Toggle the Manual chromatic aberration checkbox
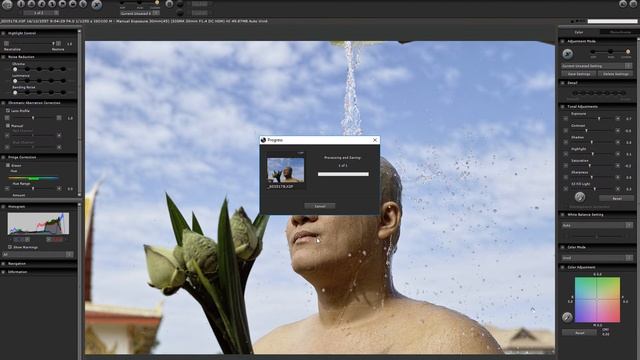Screen dimensions: 640x360 click(8, 126)
